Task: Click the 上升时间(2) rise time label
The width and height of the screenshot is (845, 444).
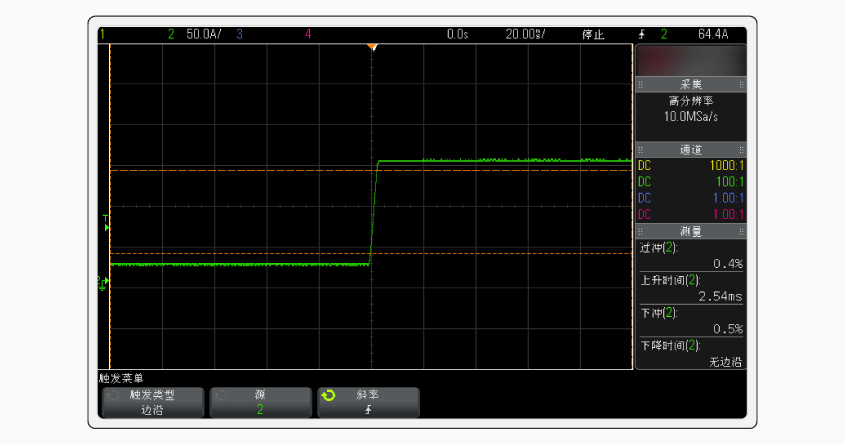Action: 670,280
